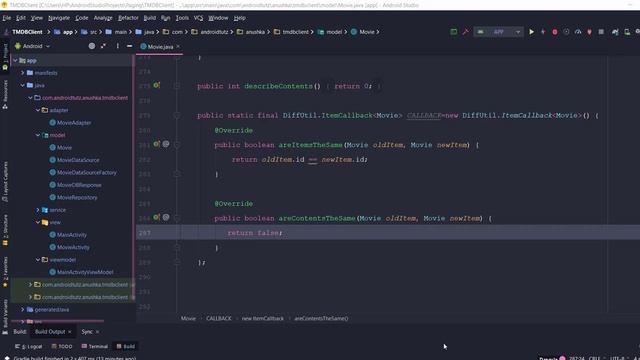This screenshot has width=640, height=360.
Task: Collapse the model package
Action: (38, 135)
